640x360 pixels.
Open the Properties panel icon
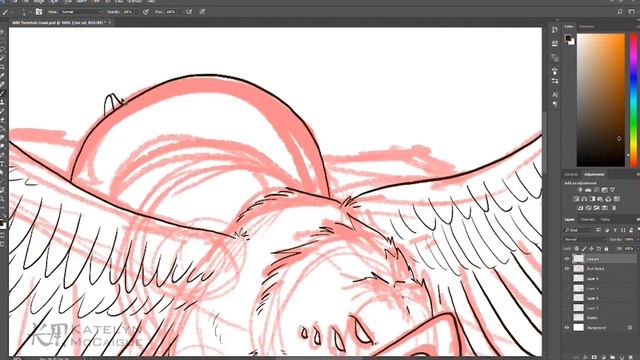555,43
